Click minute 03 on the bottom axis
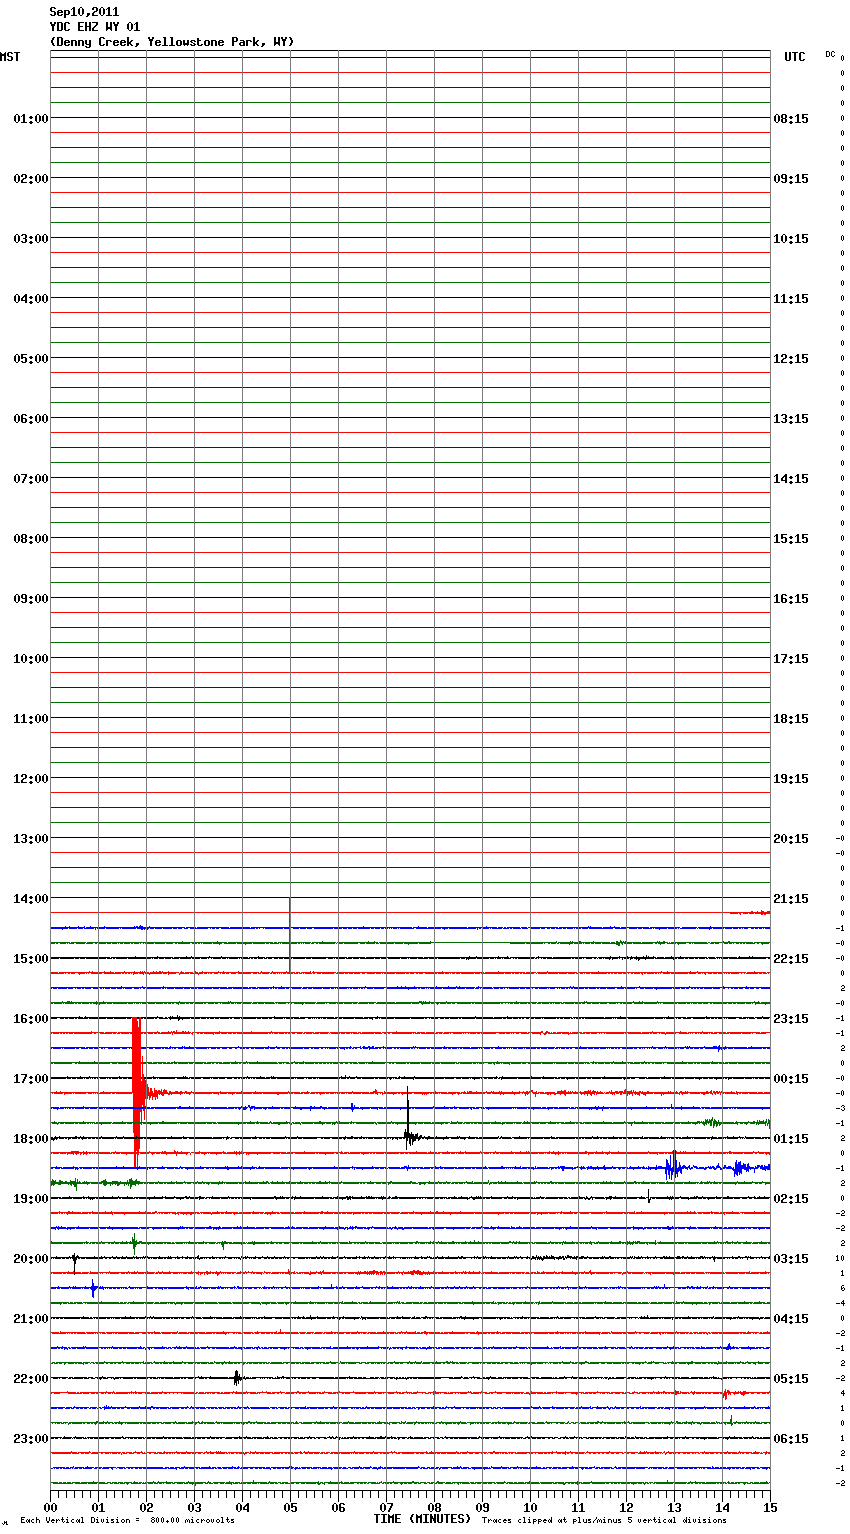This screenshot has width=850, height=1534. [194, 1507]
